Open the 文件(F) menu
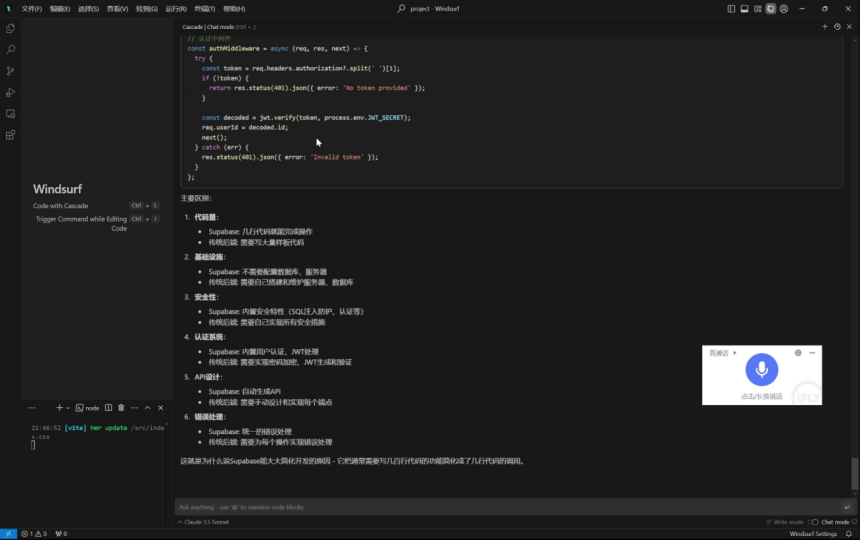 click(x=32, y=9)
